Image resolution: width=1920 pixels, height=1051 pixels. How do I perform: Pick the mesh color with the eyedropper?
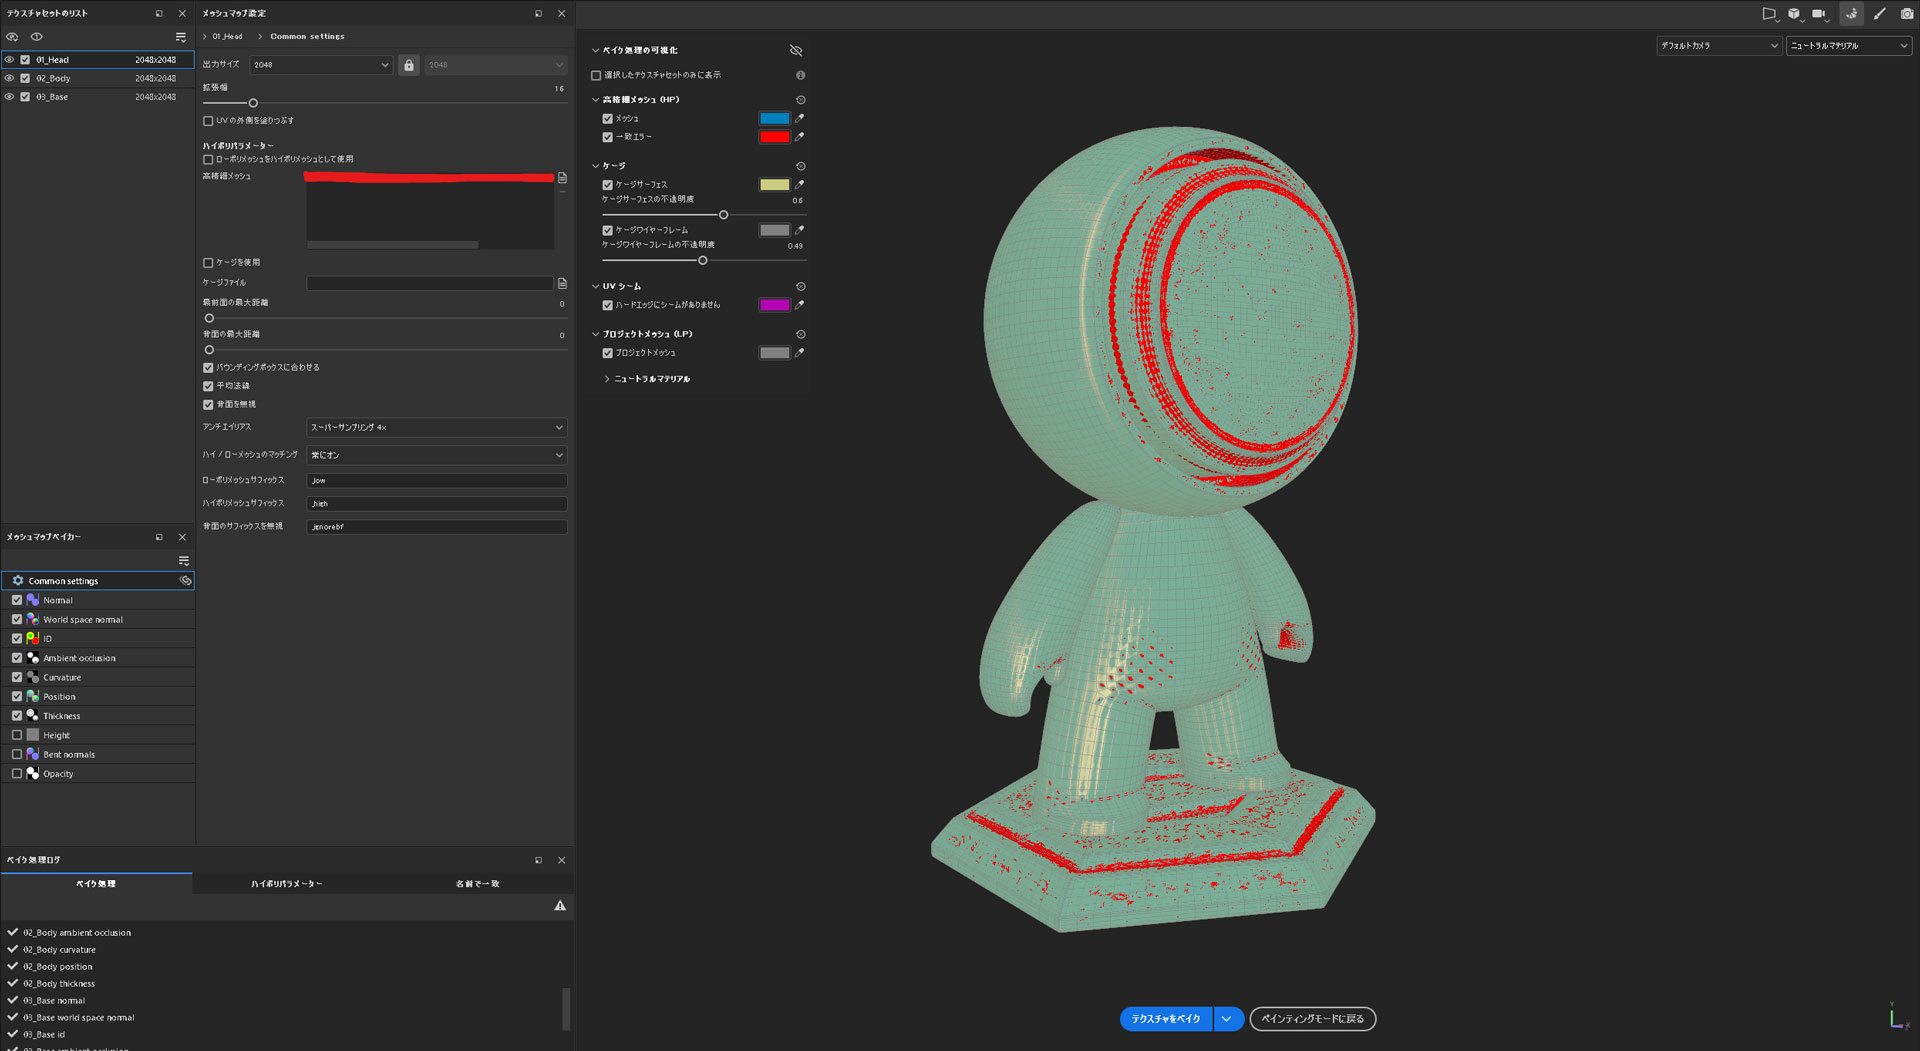799,118
